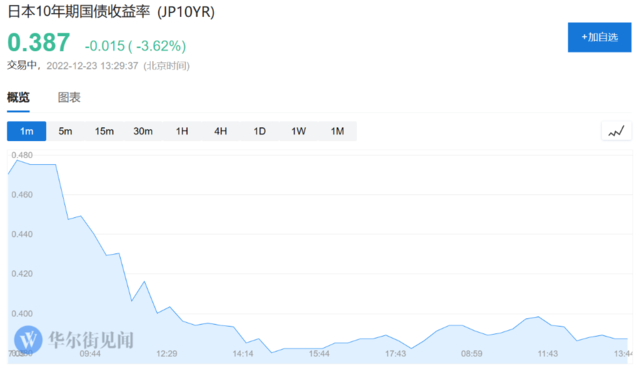Set chart interval to 1M

tap(337, 131)
